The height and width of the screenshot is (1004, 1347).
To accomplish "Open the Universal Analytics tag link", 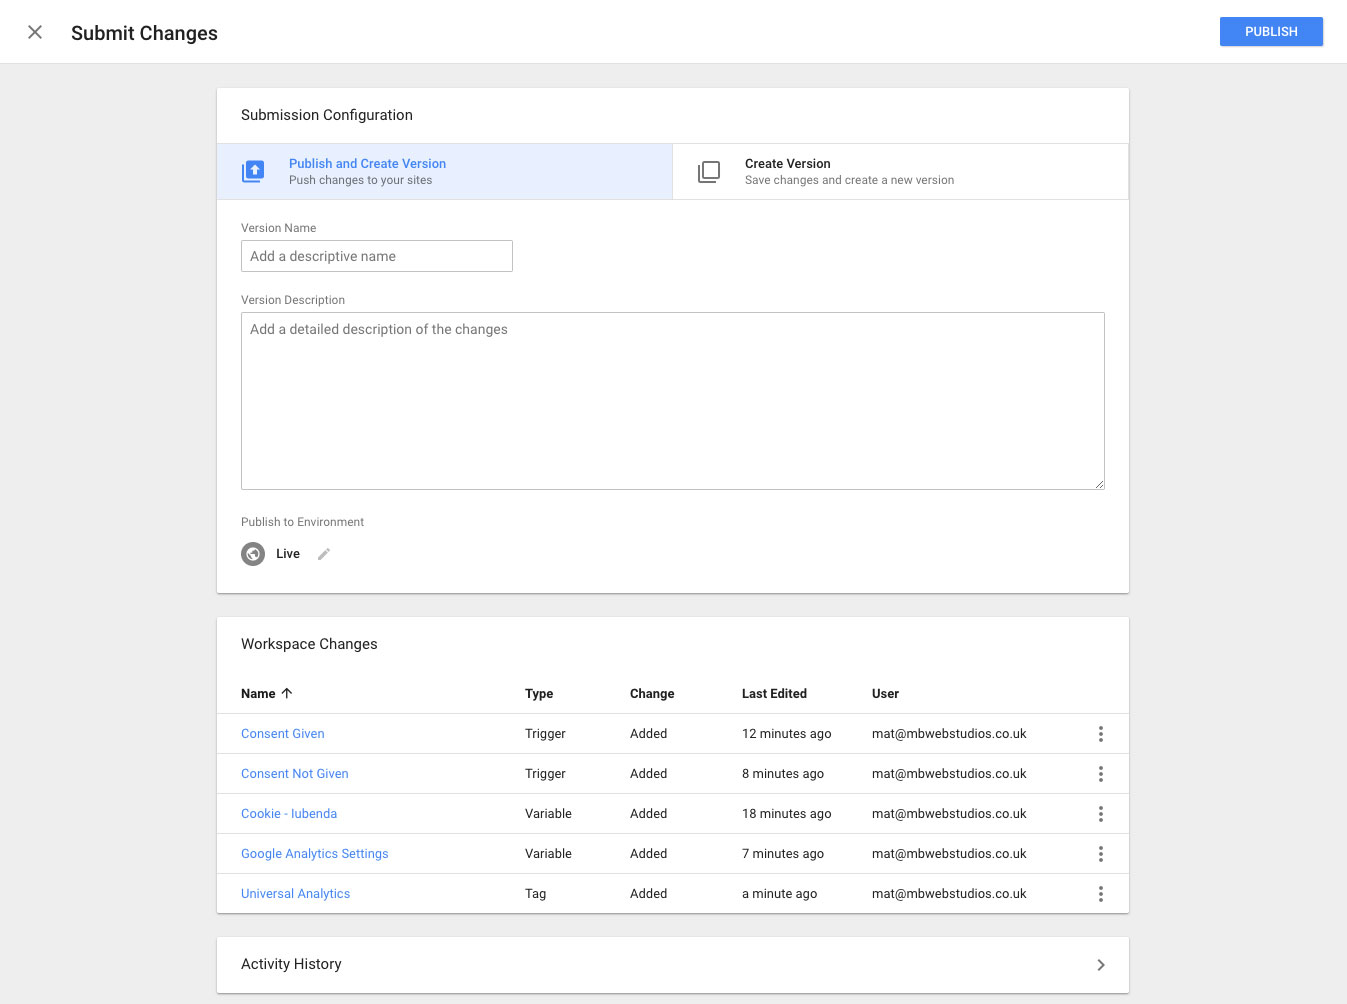I will (296, 894).
